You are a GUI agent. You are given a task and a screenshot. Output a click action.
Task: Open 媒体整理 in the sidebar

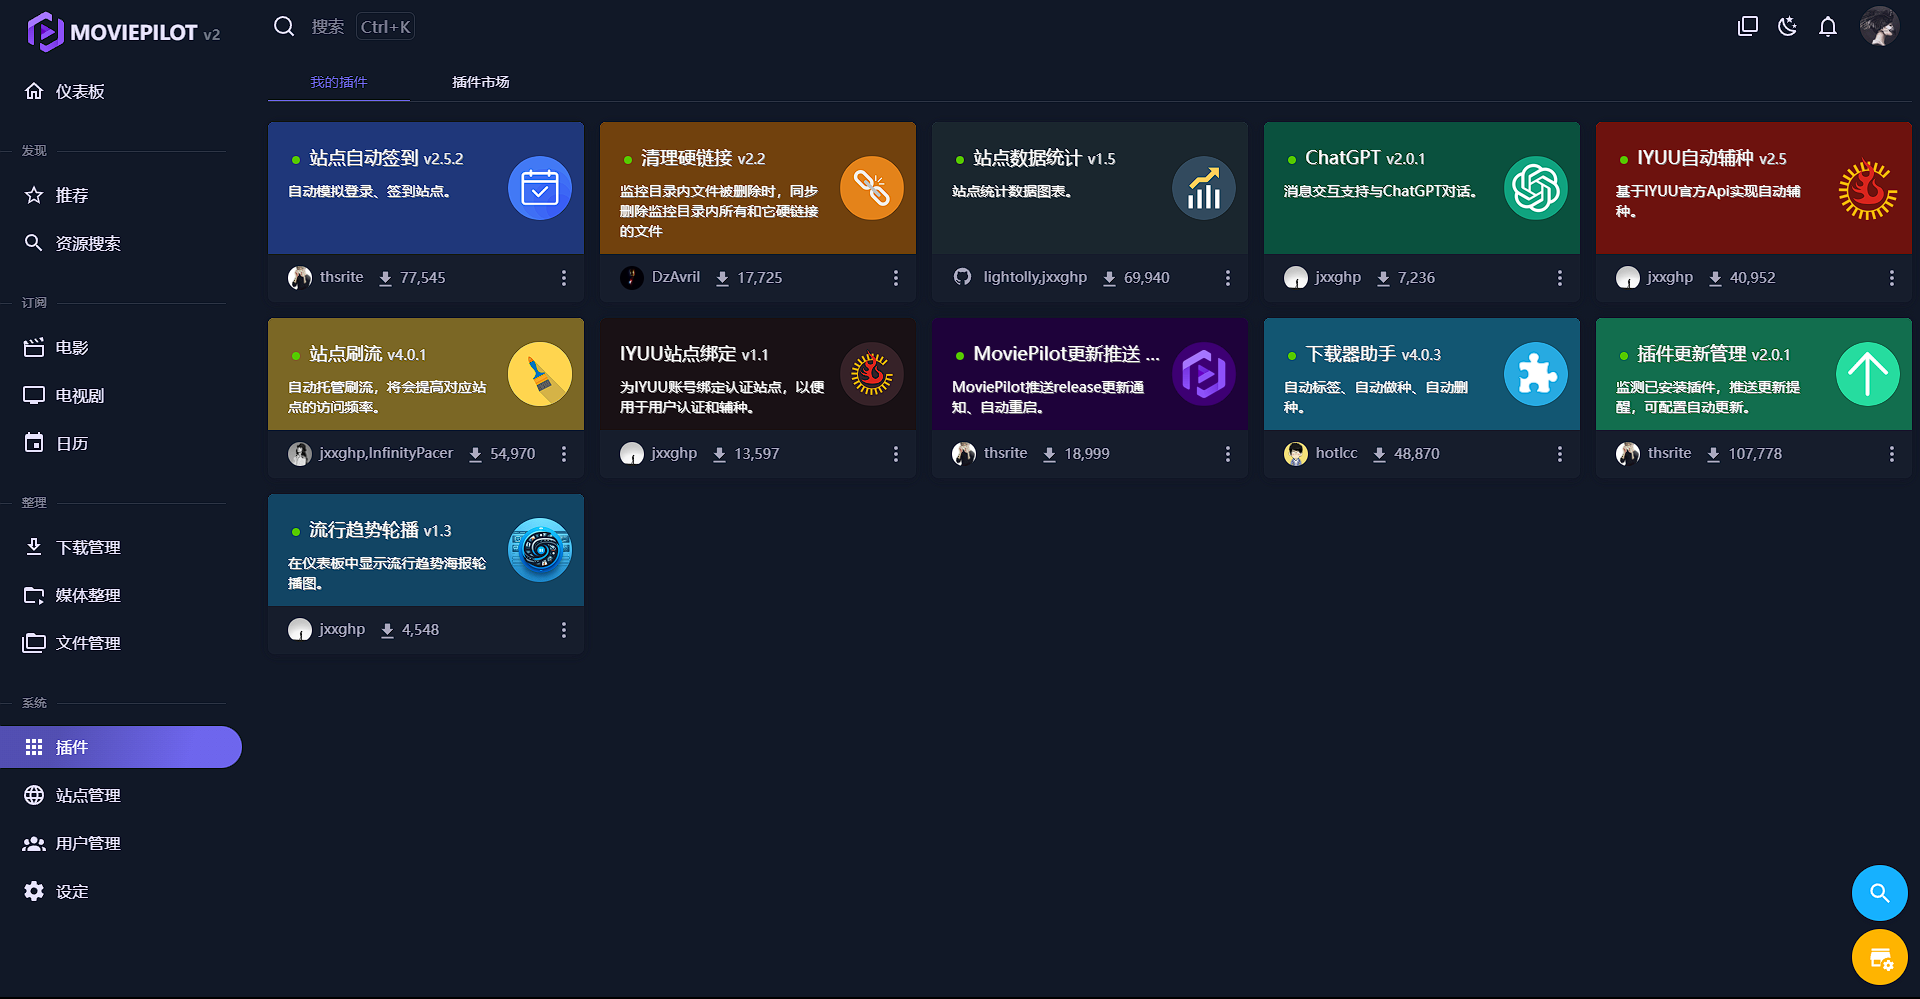pyautogui.click(x=120, y=595)
